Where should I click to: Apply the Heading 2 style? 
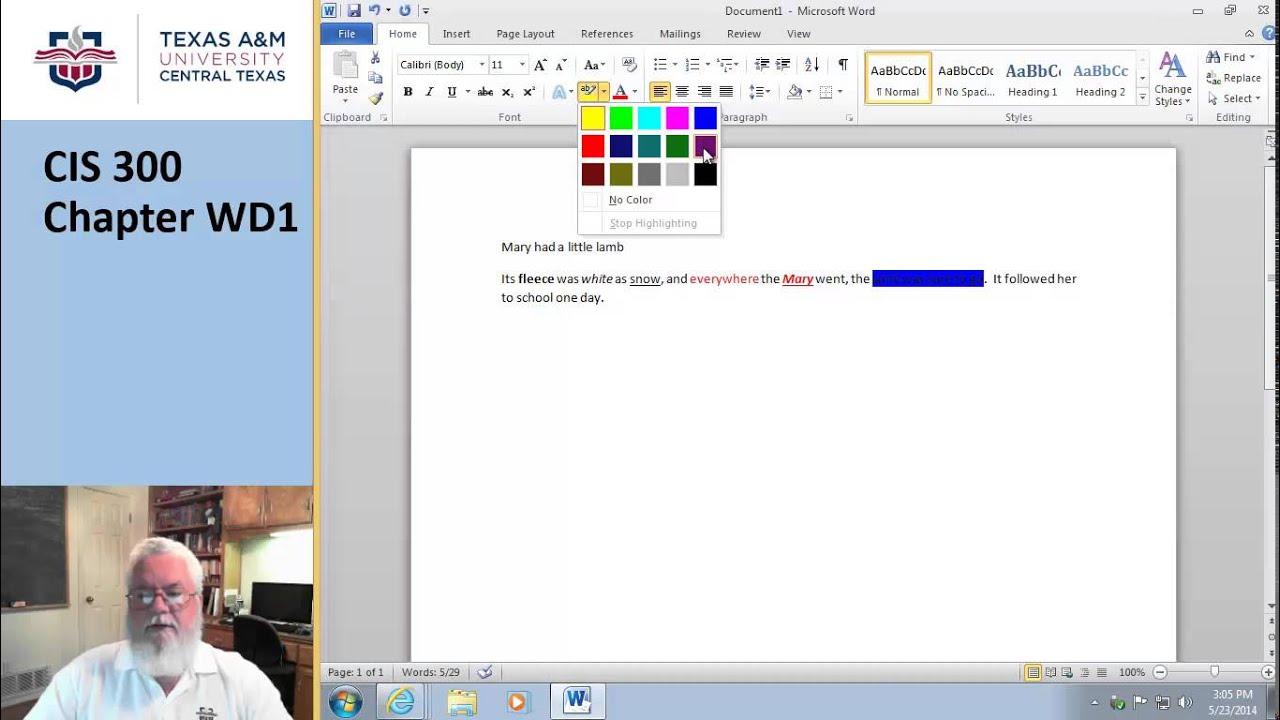point(1100,79)
